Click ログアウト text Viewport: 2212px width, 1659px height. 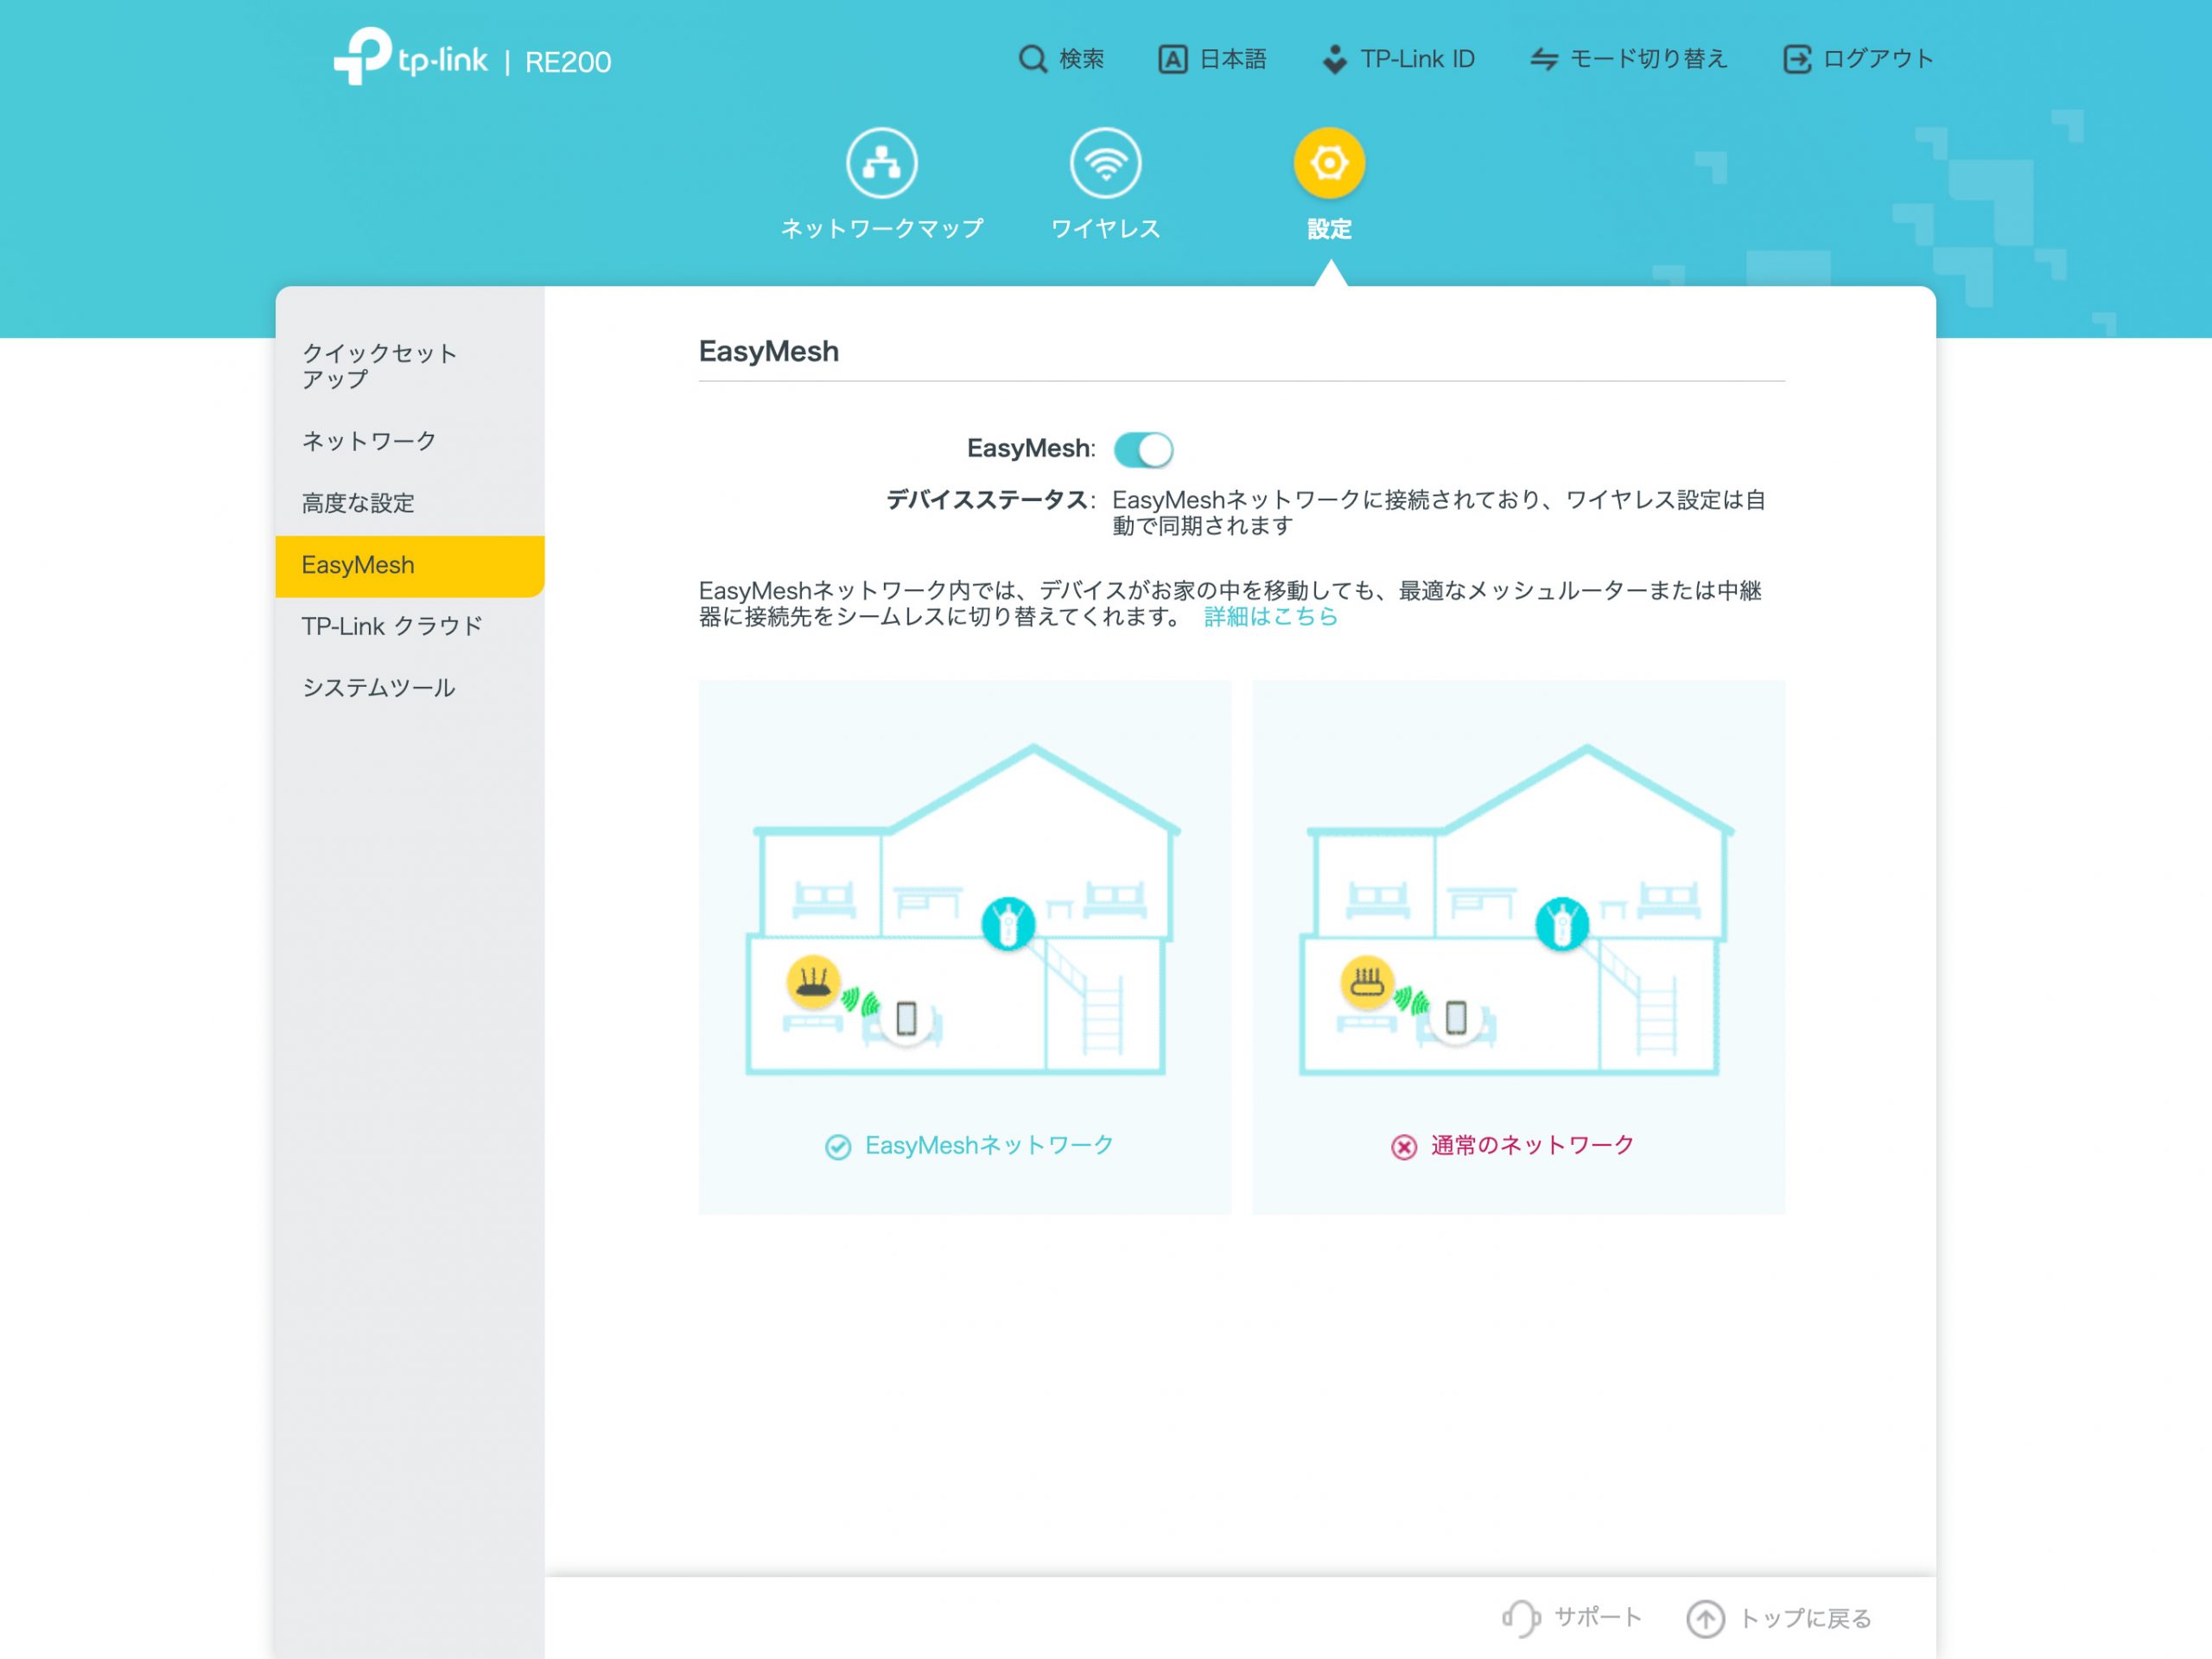1878,59
